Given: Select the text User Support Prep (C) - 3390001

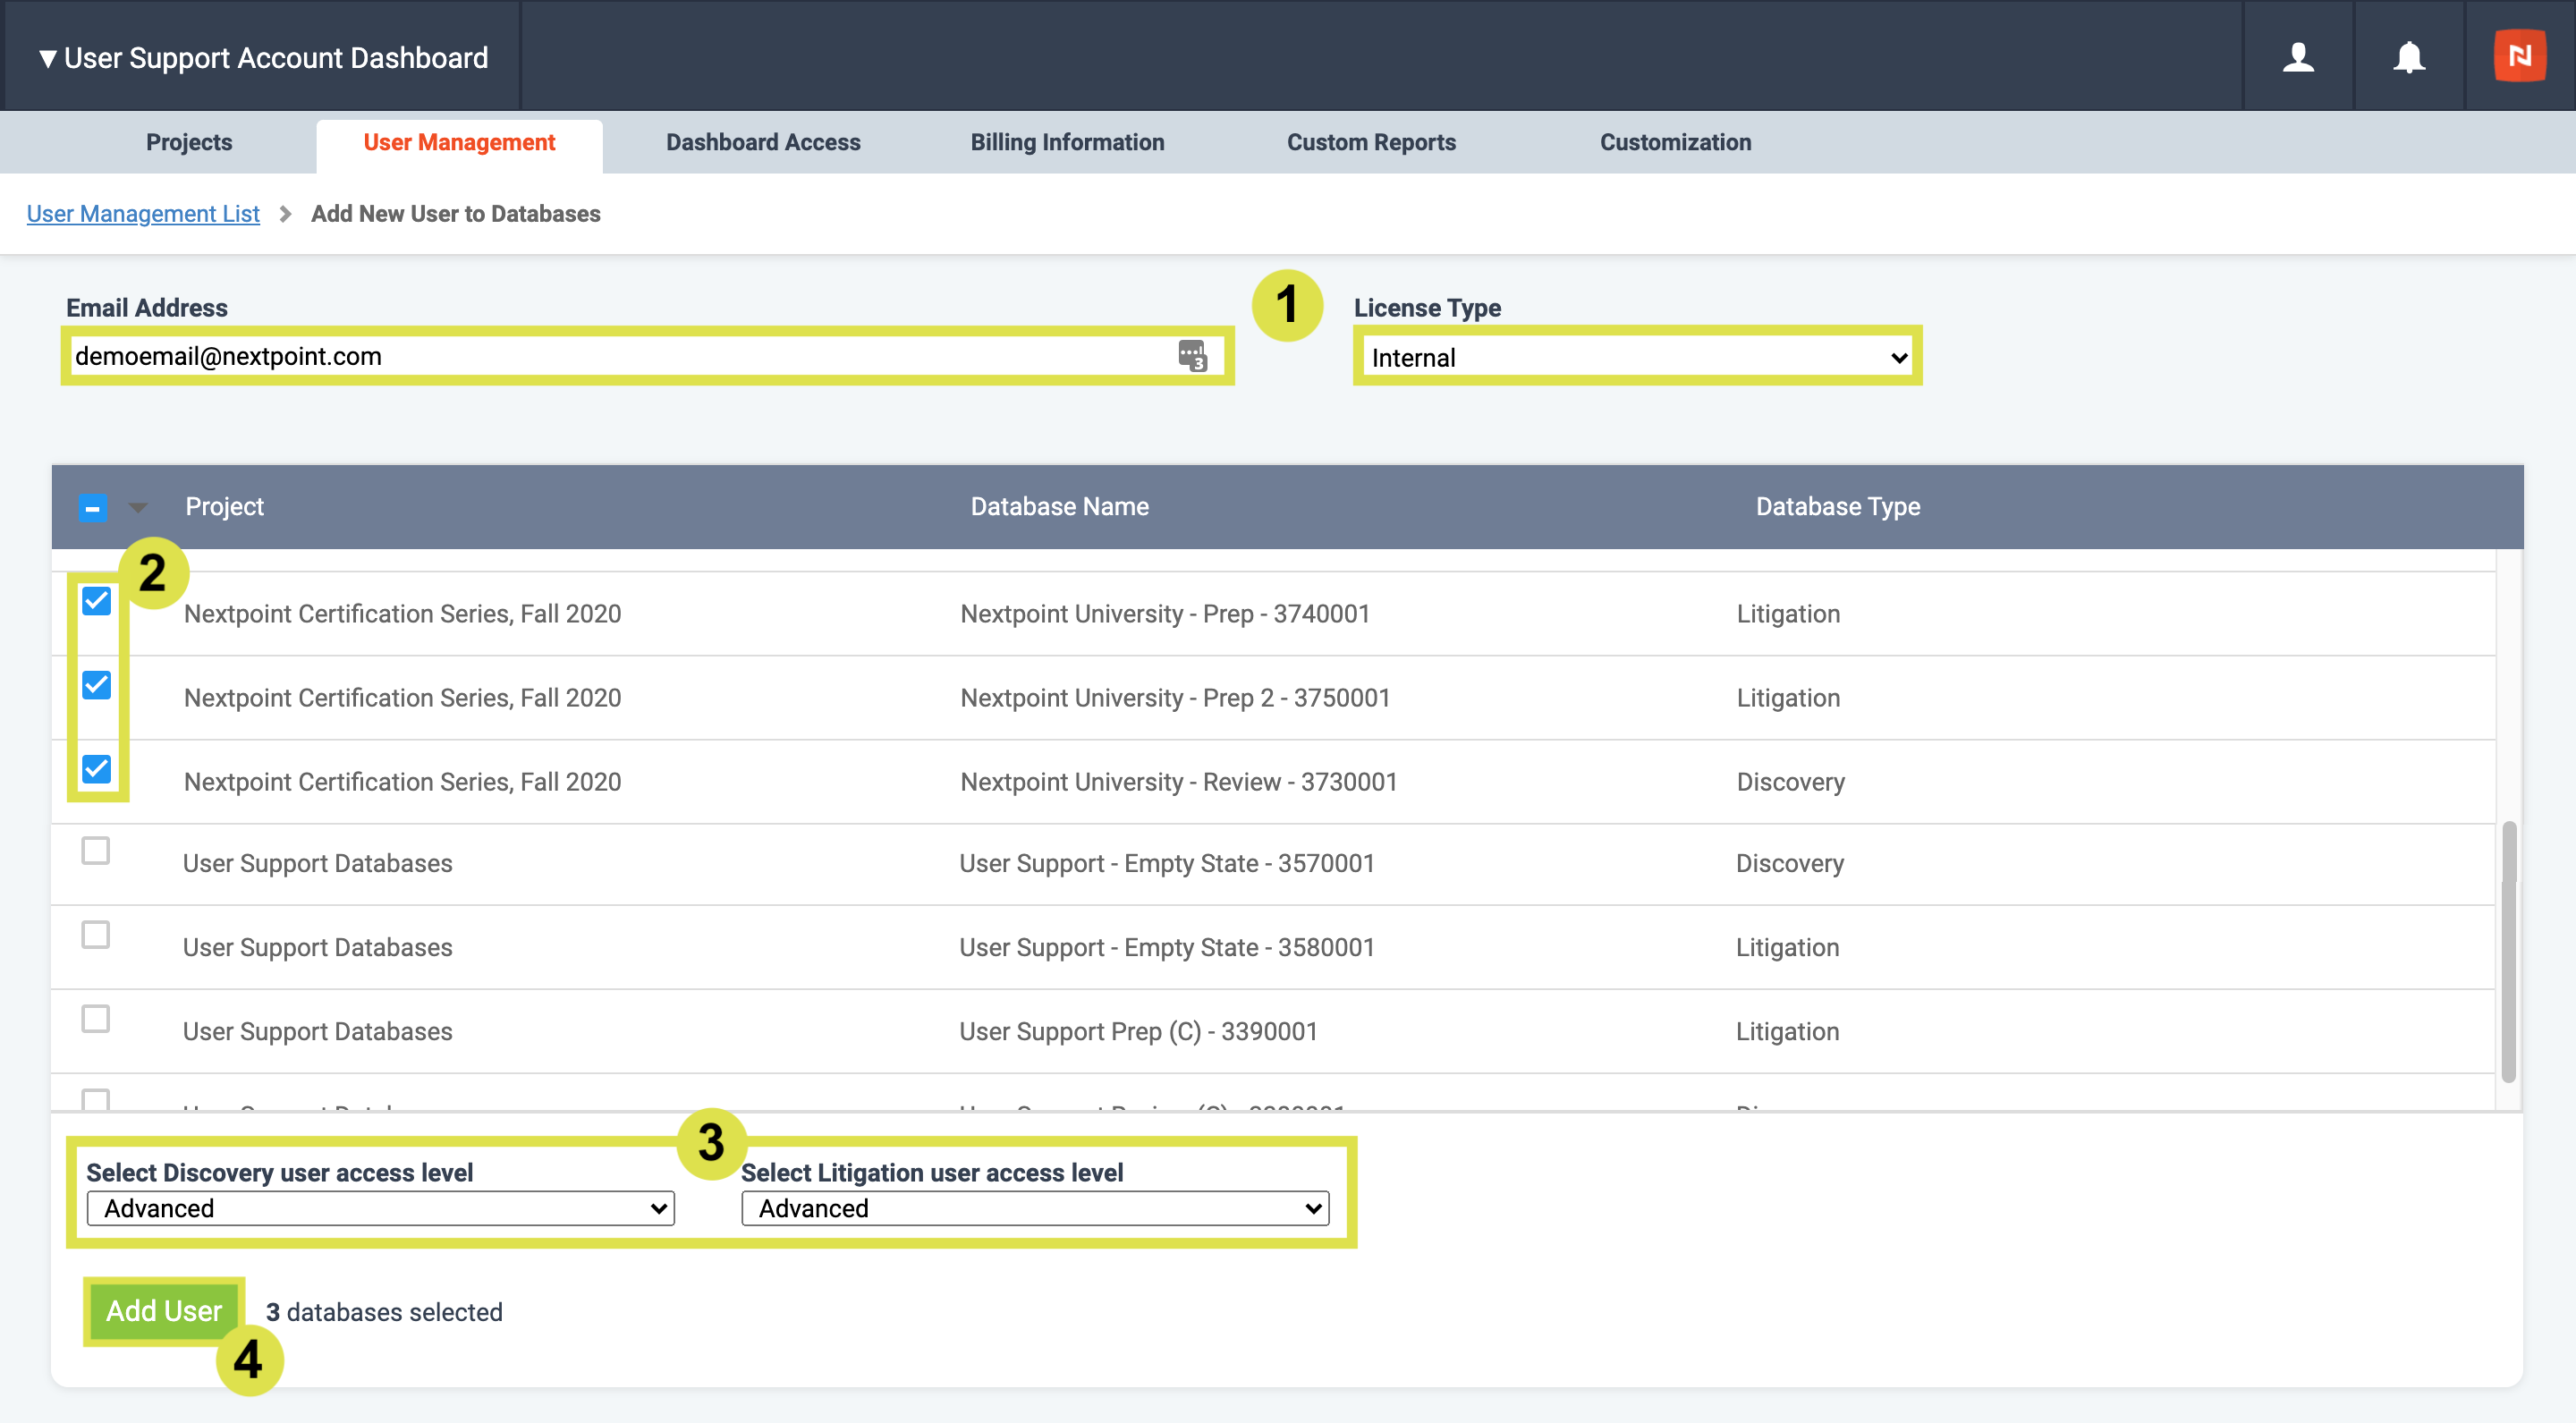Looking at the screenshot, I should point(1138,1031).
